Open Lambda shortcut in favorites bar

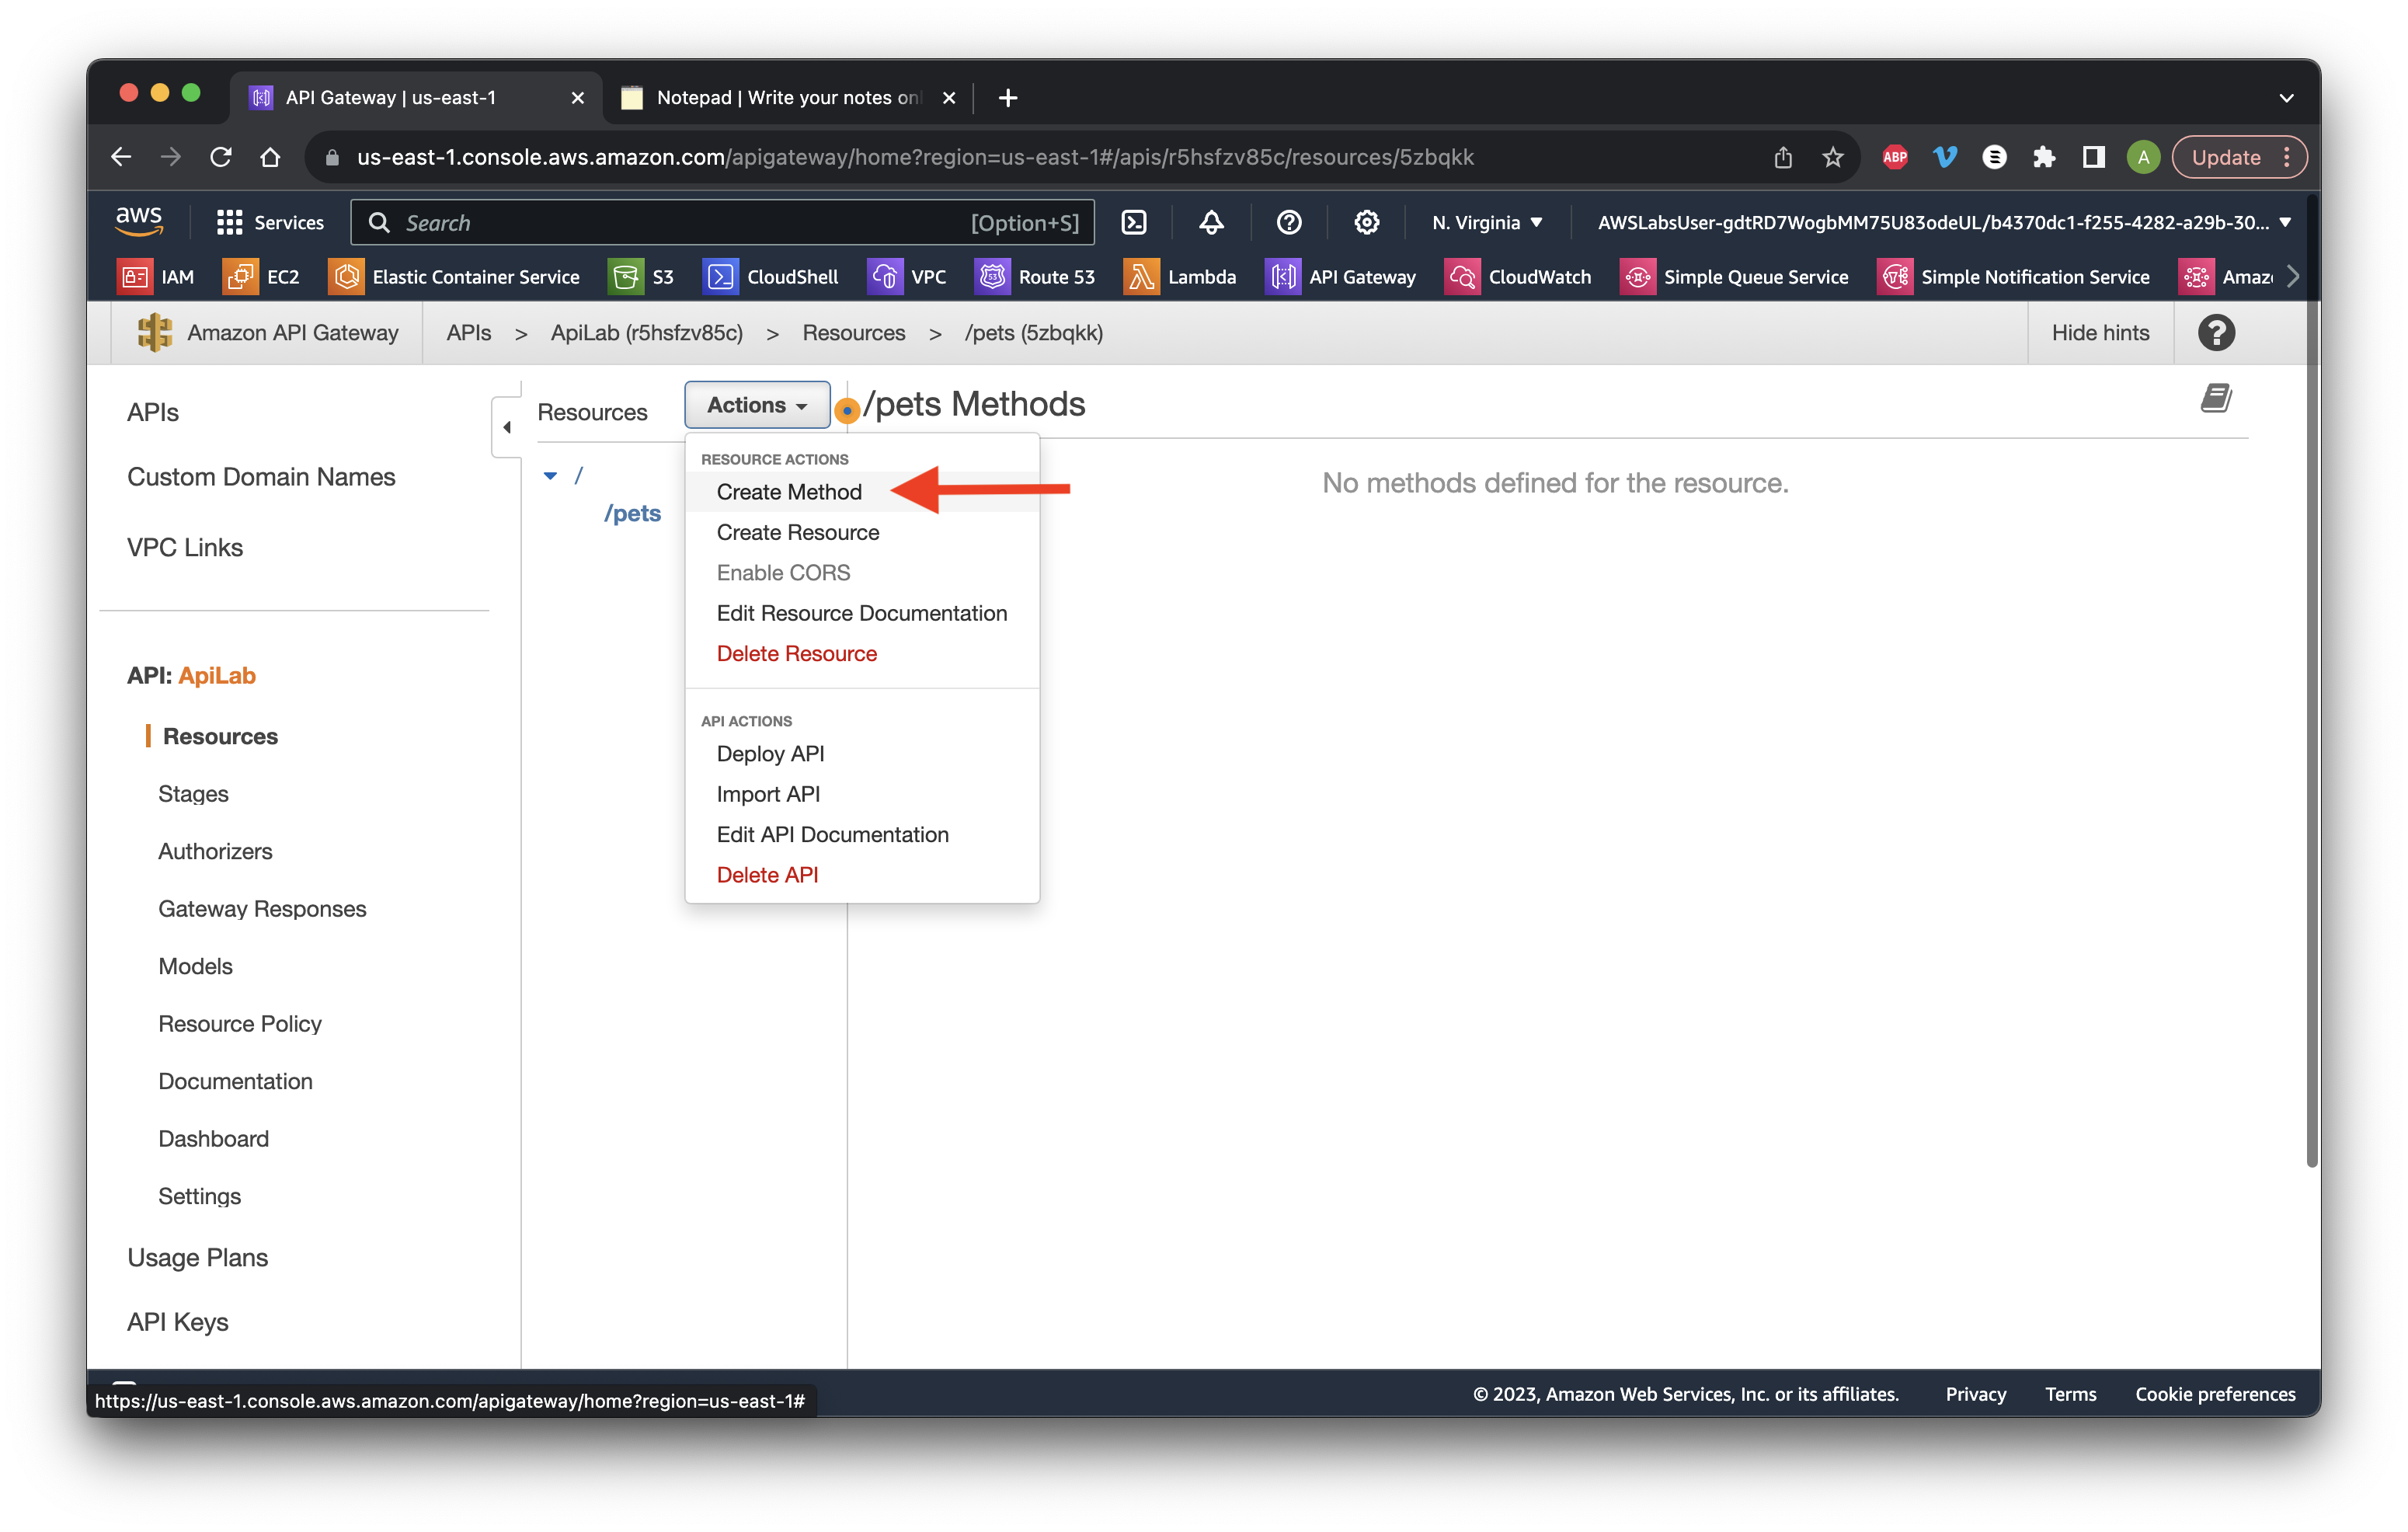pos(1180,277)
